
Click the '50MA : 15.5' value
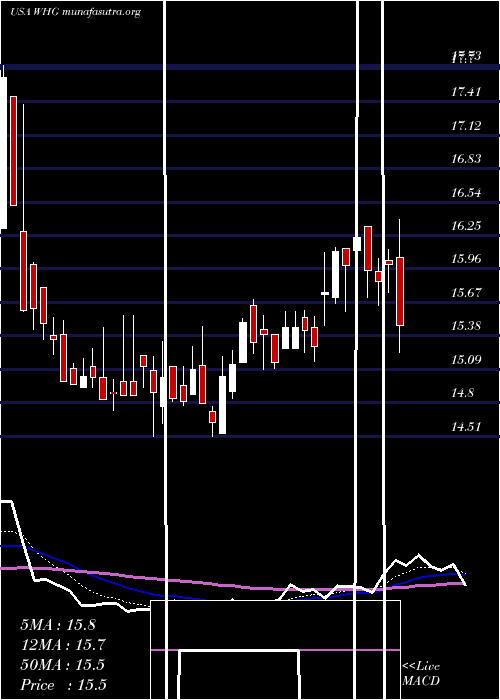click(x=62, y=665)
